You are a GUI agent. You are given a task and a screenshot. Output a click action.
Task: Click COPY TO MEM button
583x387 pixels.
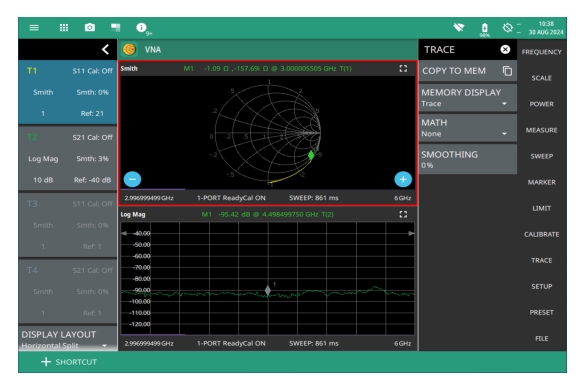point(468,71)
